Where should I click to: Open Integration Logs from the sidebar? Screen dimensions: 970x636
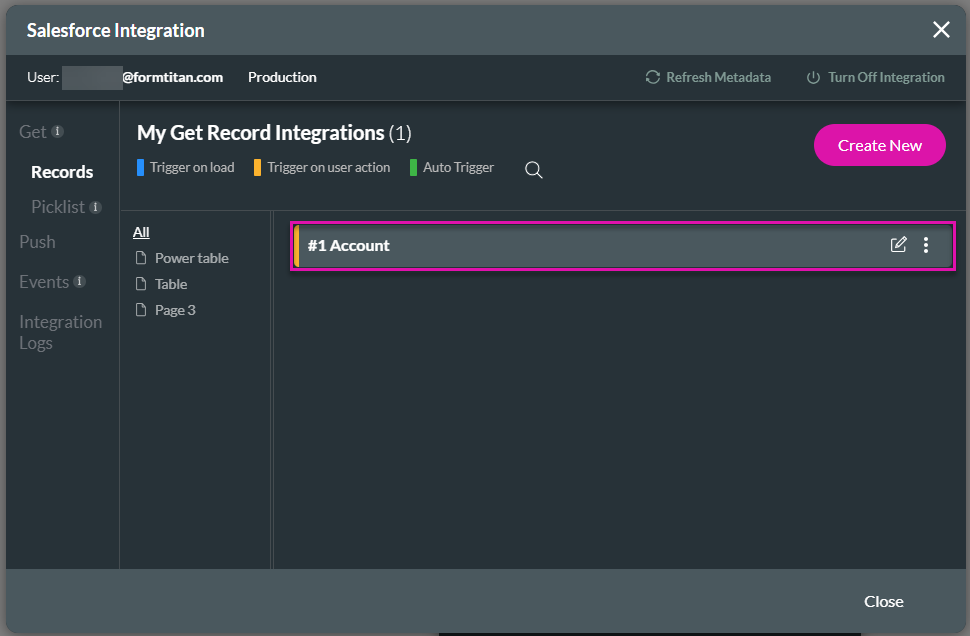60,331
